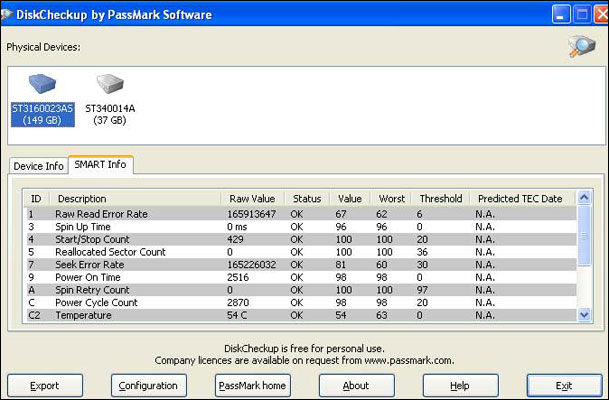This screenshot has height=400, width=609.
Task: Sort by the Raw Value column header
Action: [x=252, y=198]
